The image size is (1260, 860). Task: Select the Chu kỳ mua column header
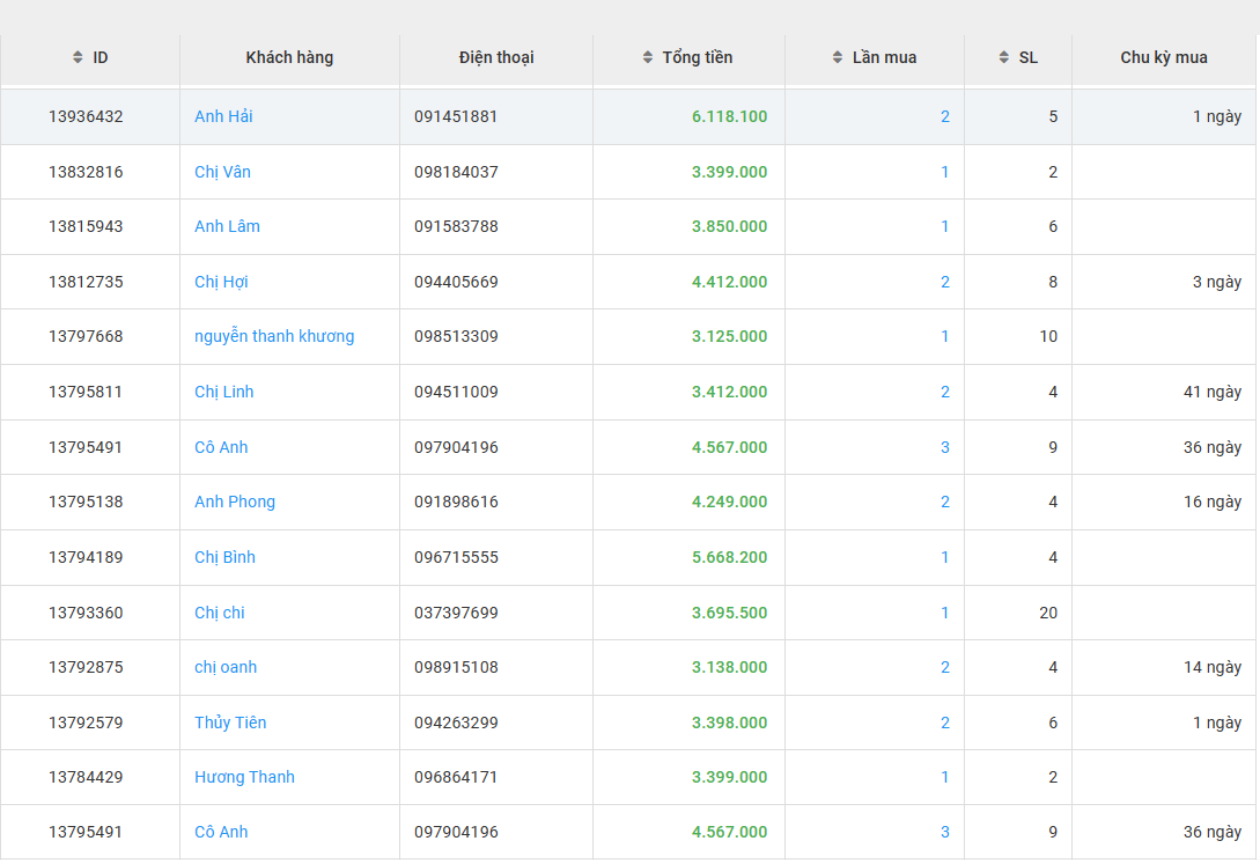pos(1163,58)
